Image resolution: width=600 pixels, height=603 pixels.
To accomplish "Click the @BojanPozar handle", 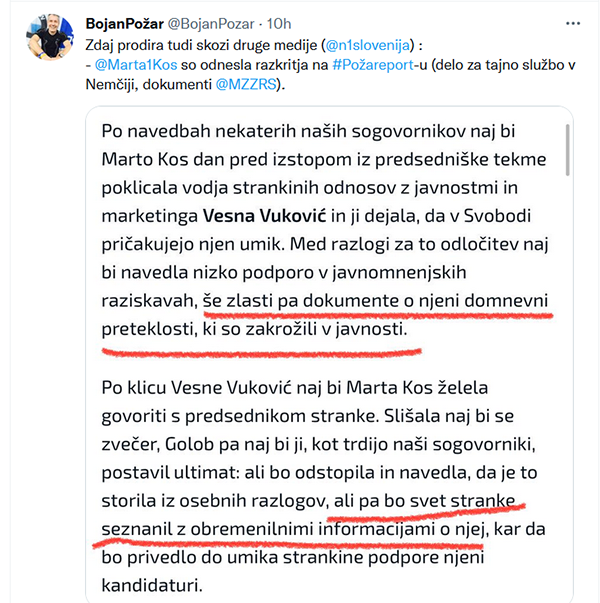I will [x=223, y=20].
